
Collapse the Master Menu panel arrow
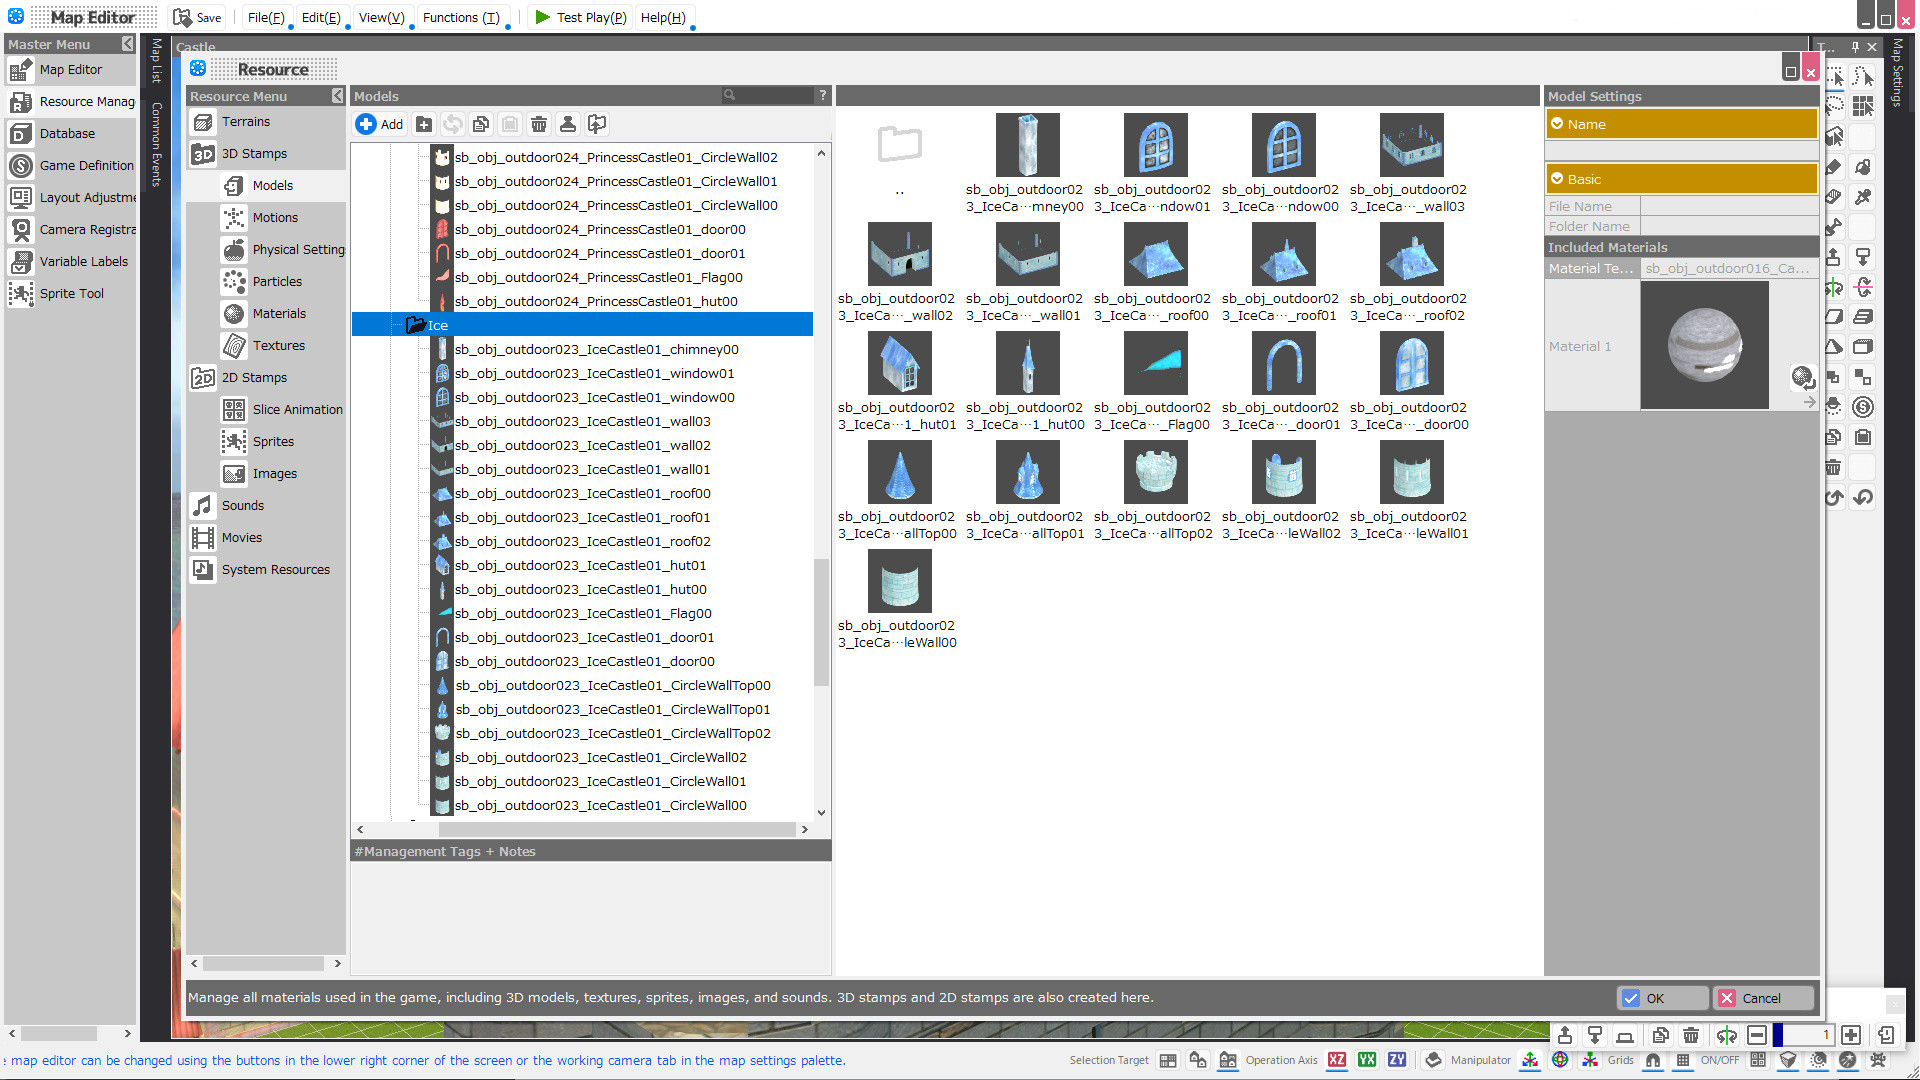click(x=127, y=44)
